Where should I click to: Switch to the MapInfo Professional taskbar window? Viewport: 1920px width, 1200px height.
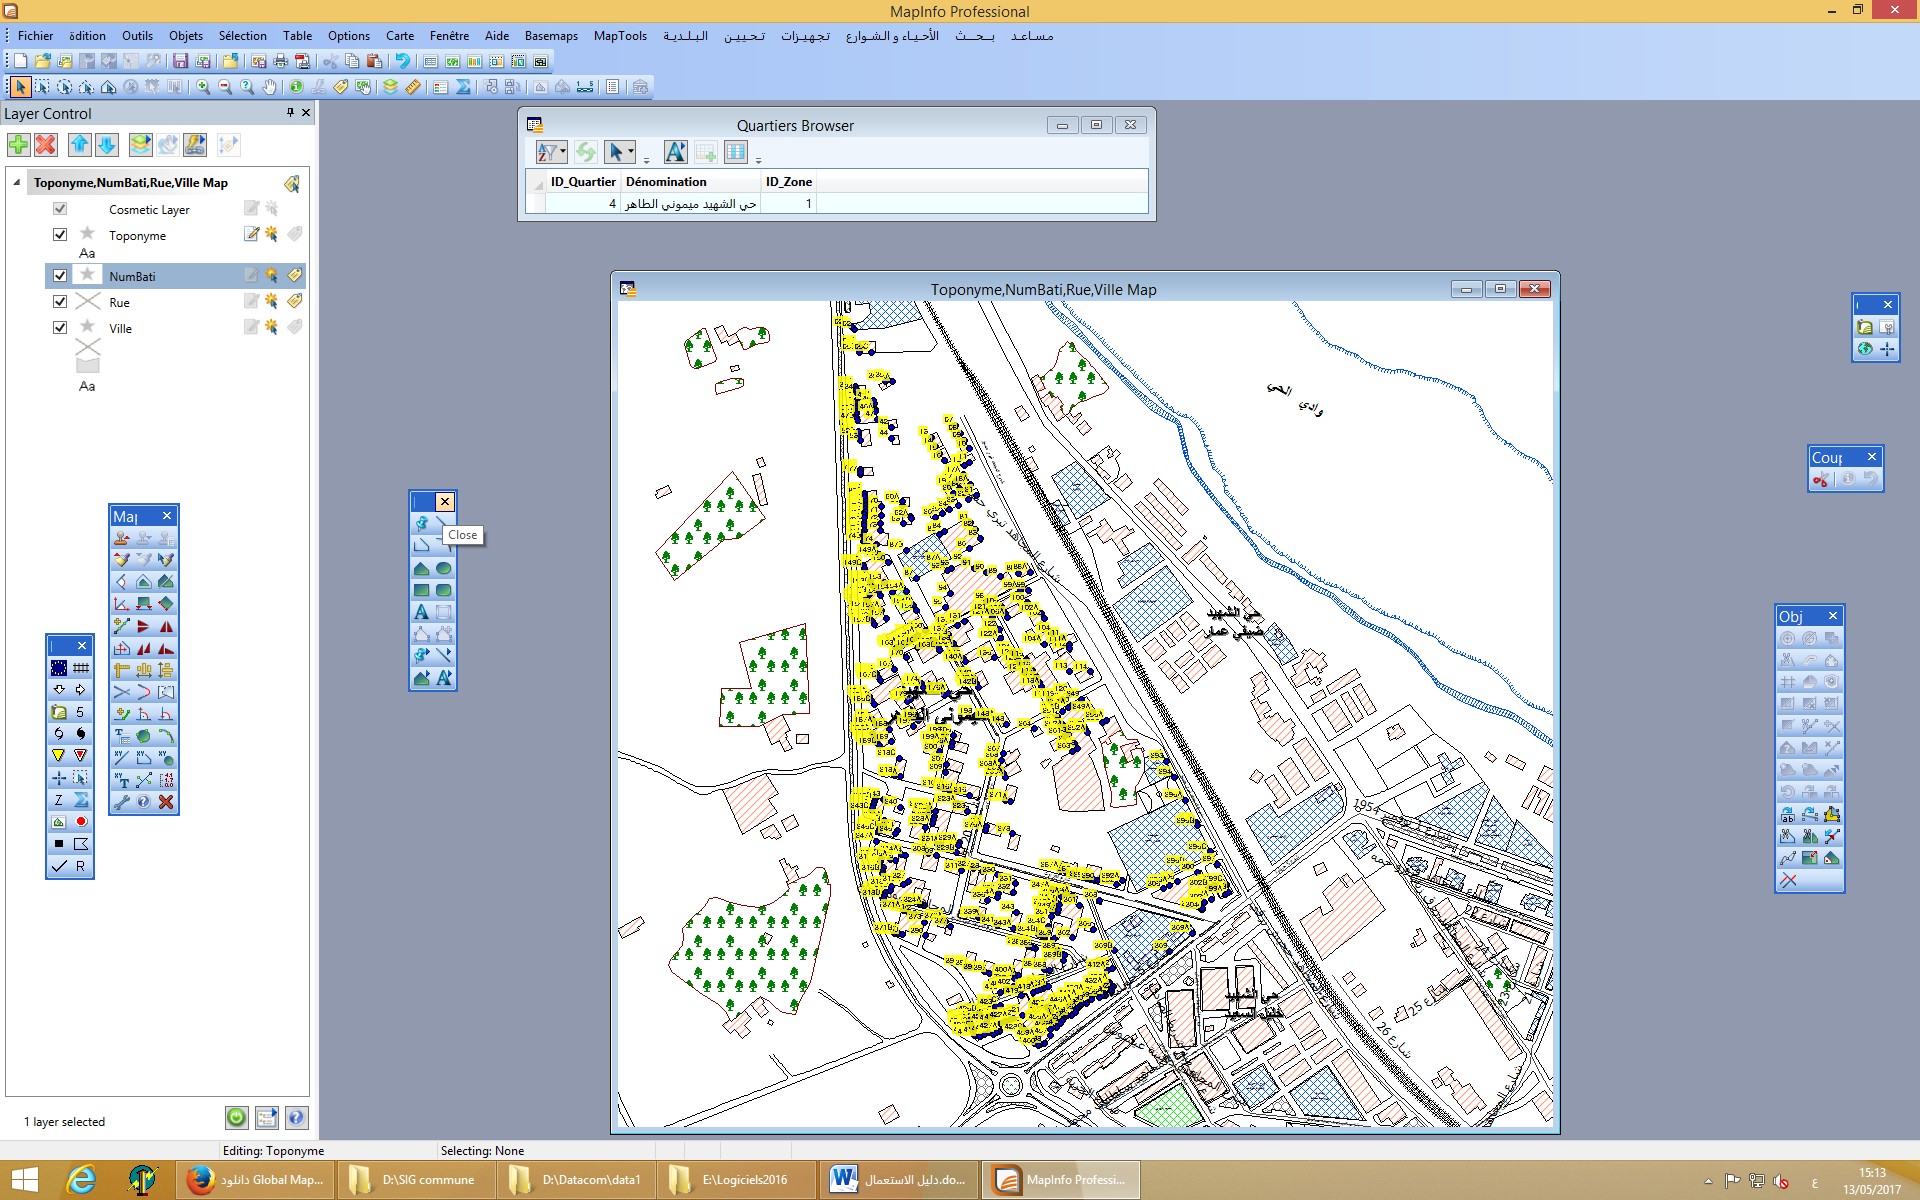1060,1180
